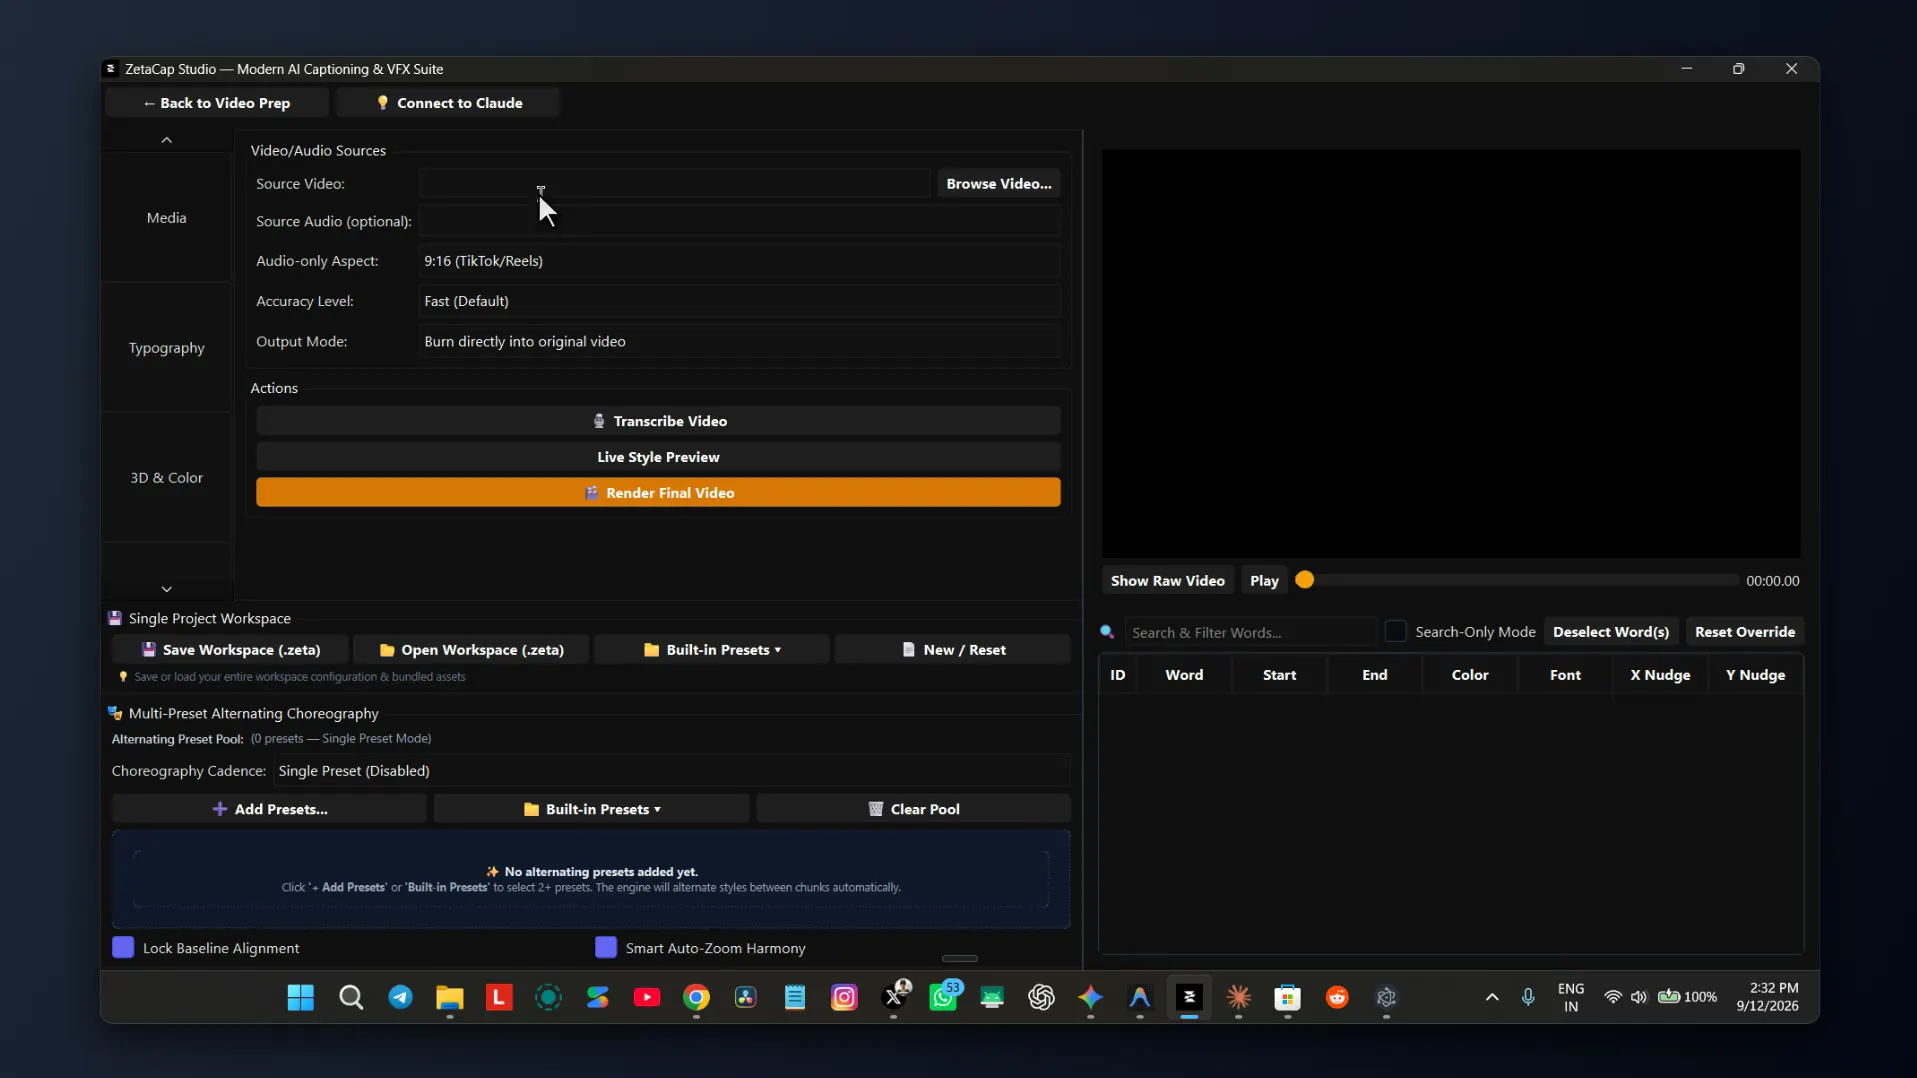The height and width of the screenshot is (1078, 1917).
Task: Click the video timeline track
Action: (x=1520, y=580)
